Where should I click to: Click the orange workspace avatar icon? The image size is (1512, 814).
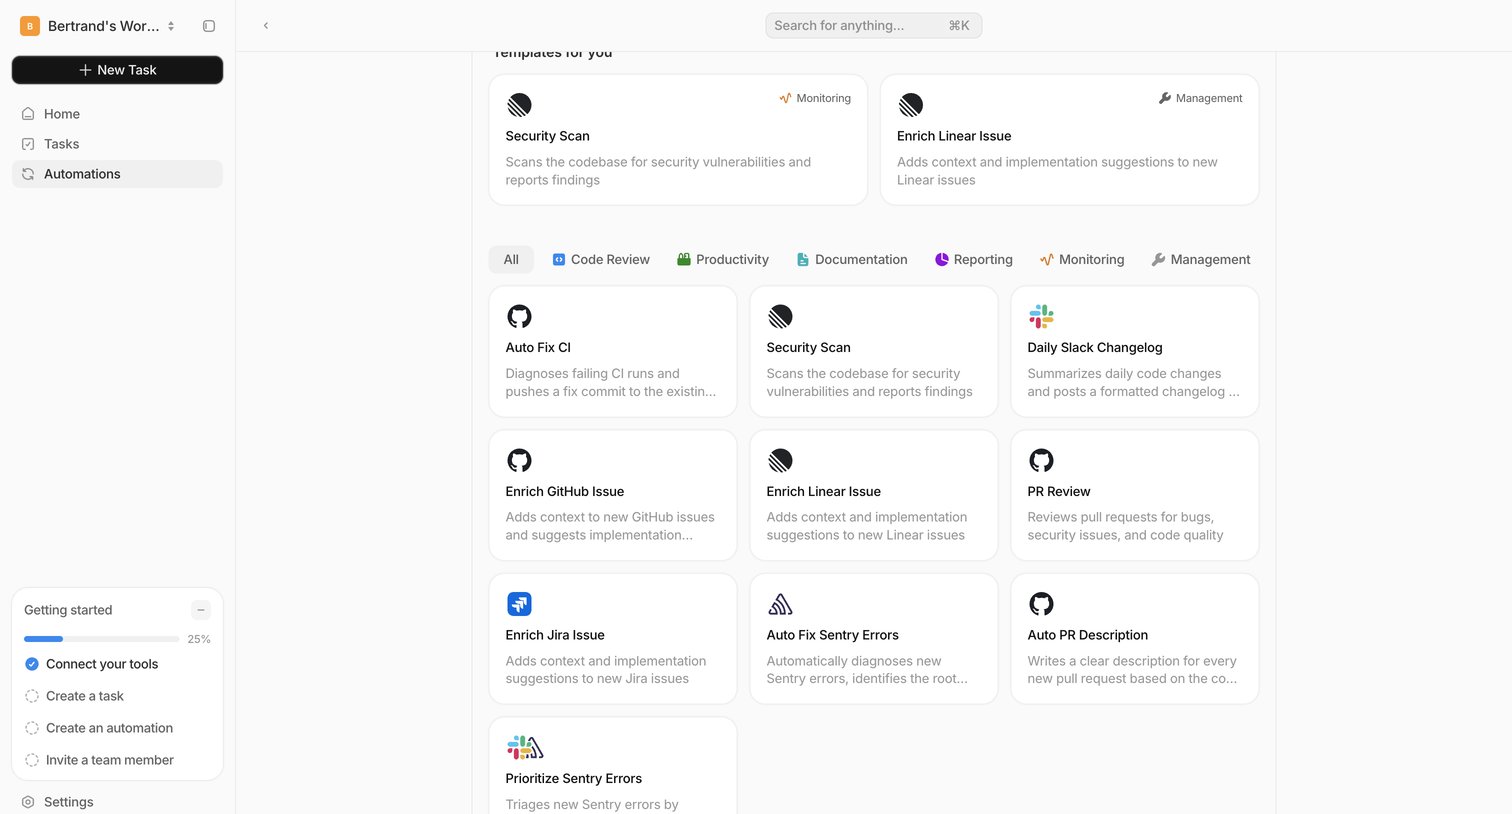pos(30,26)
